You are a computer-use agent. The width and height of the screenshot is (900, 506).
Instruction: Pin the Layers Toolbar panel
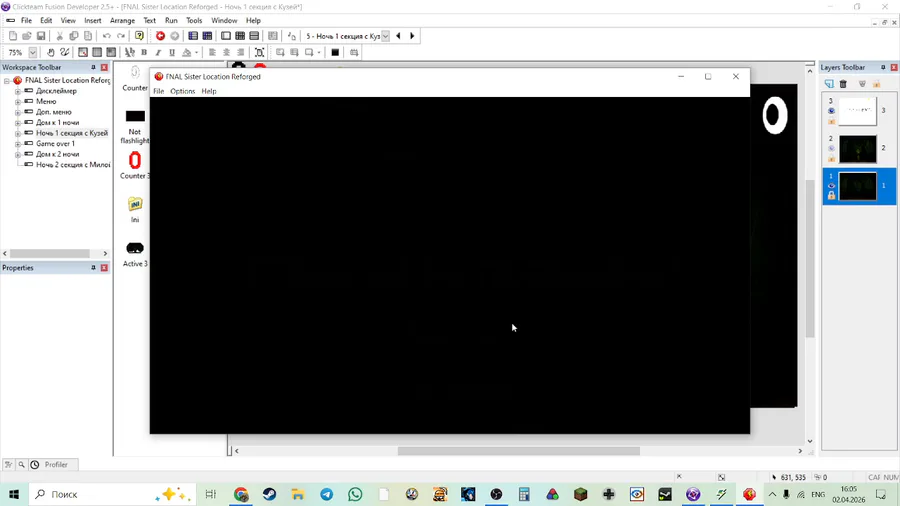[x=883, y=67]
